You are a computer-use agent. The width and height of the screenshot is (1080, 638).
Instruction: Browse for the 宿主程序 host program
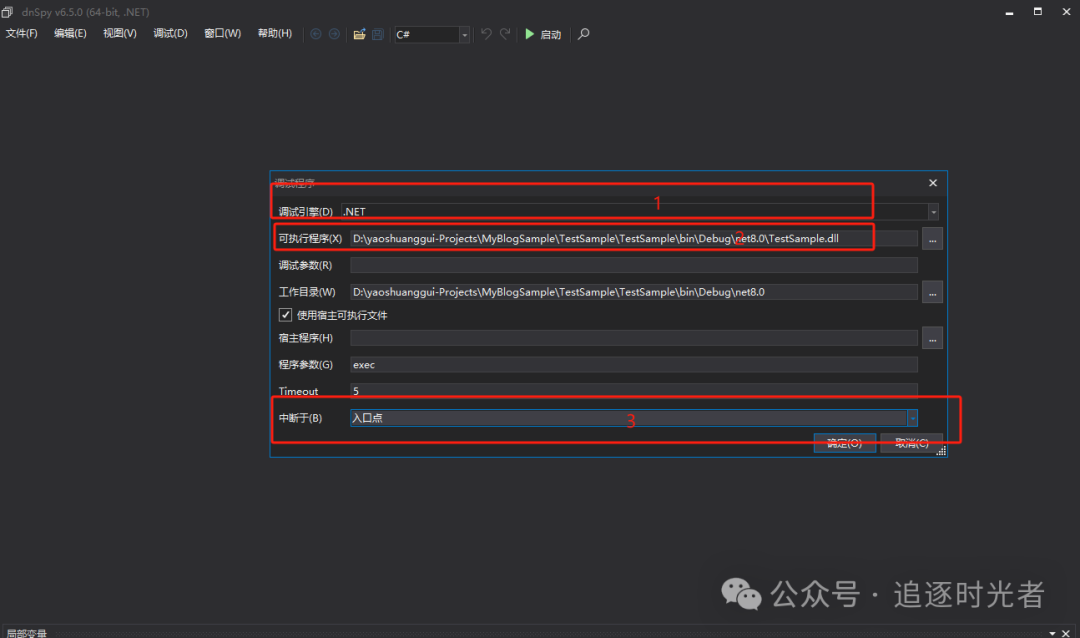(932, 338)
